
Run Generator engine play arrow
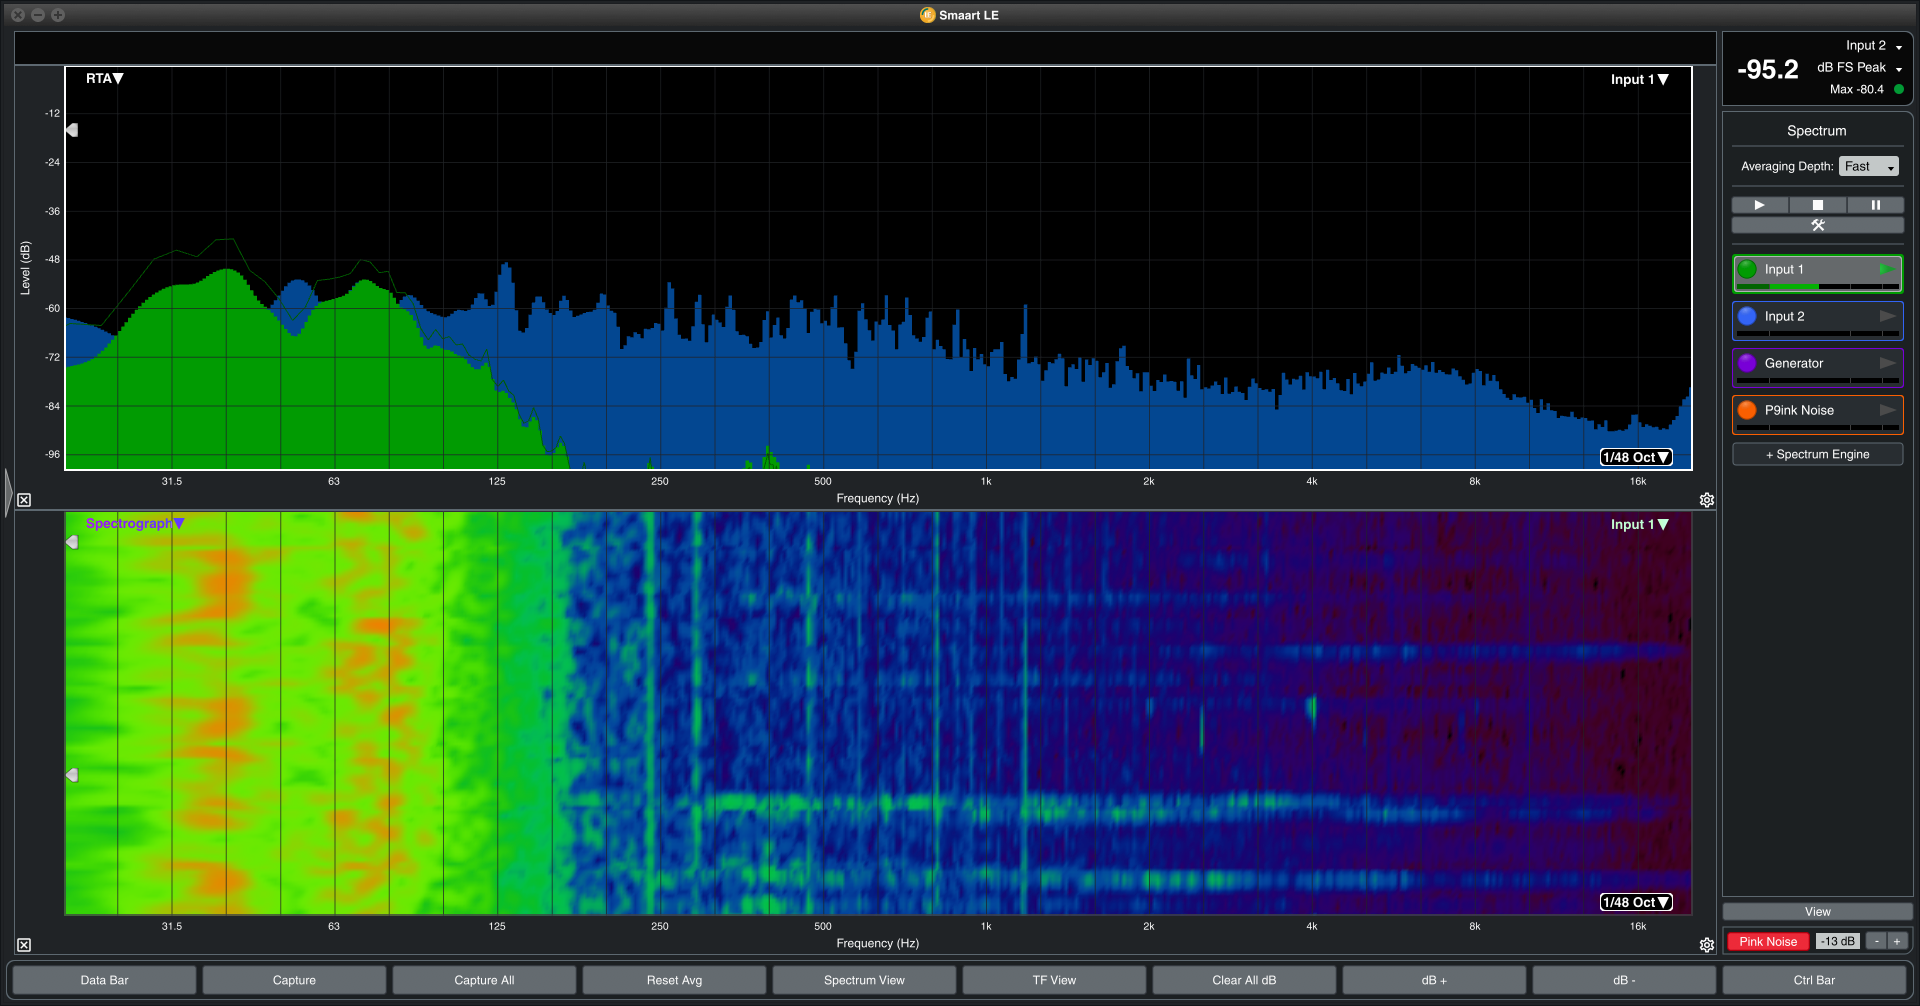tap(1887, 363)
